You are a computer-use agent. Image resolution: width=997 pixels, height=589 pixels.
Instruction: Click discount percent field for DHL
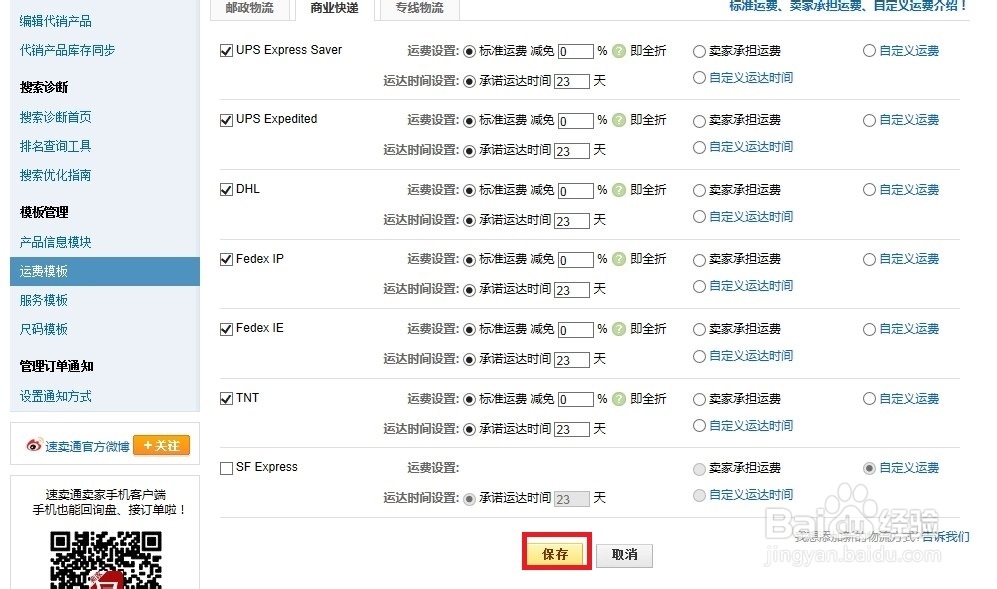pyautogui.click(x=575, y=191)
